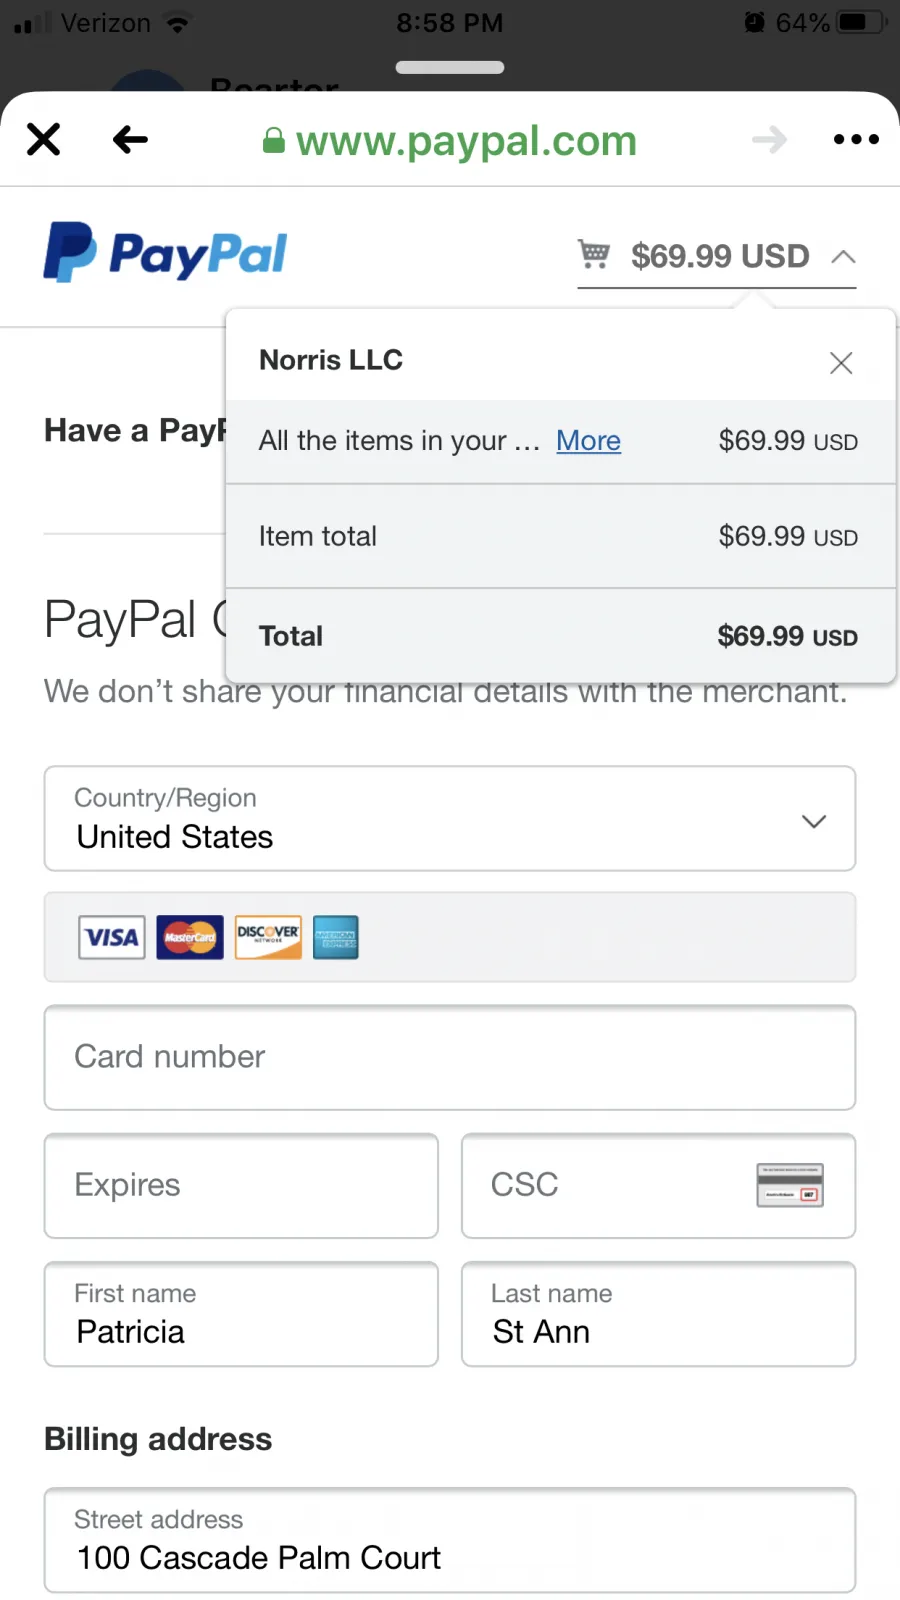This screenshot has height=1600, width=900.
Task: Tap the green padlock security icon
Action: point(273,141)
